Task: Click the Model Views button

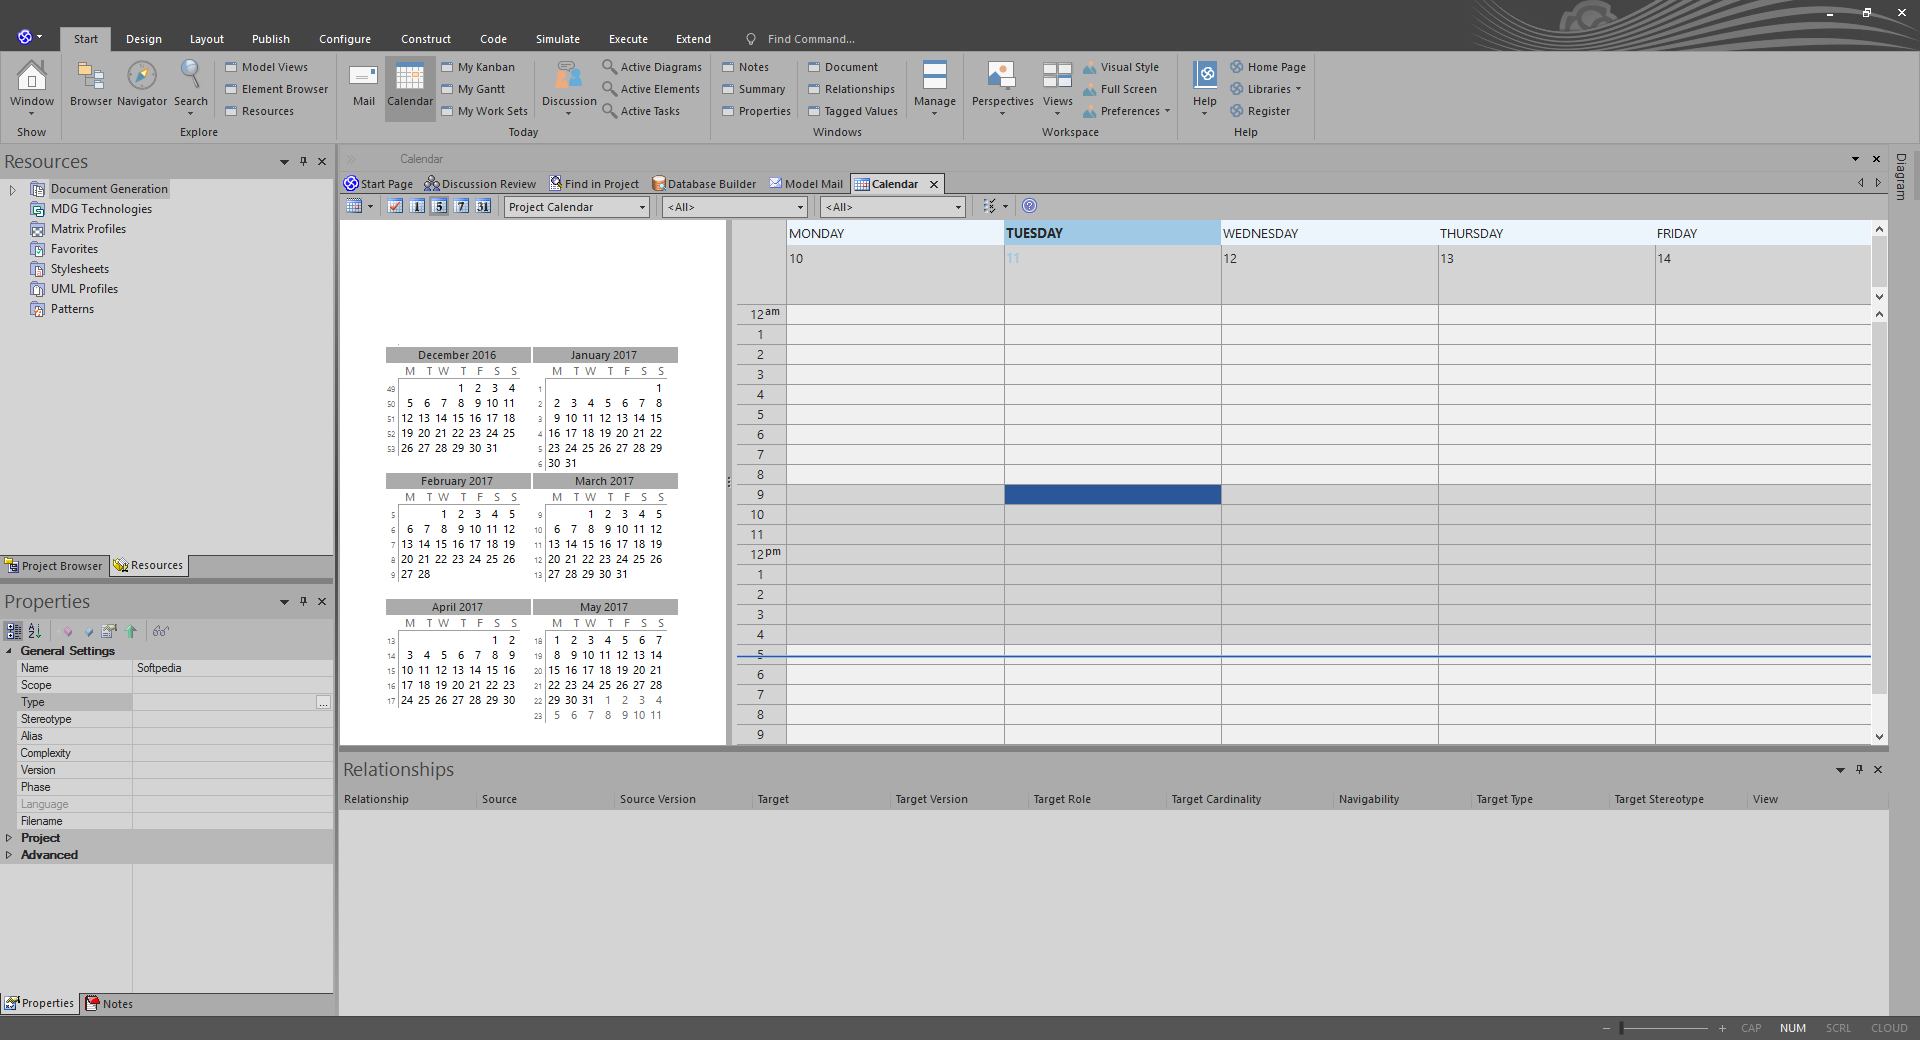Action: pyautogui.click(x=266, y=67)
